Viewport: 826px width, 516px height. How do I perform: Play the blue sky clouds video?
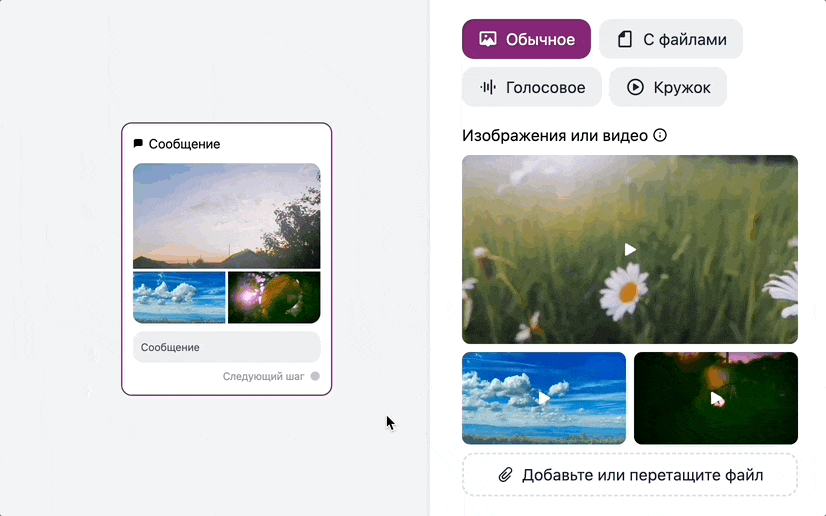tap(544, 398)
